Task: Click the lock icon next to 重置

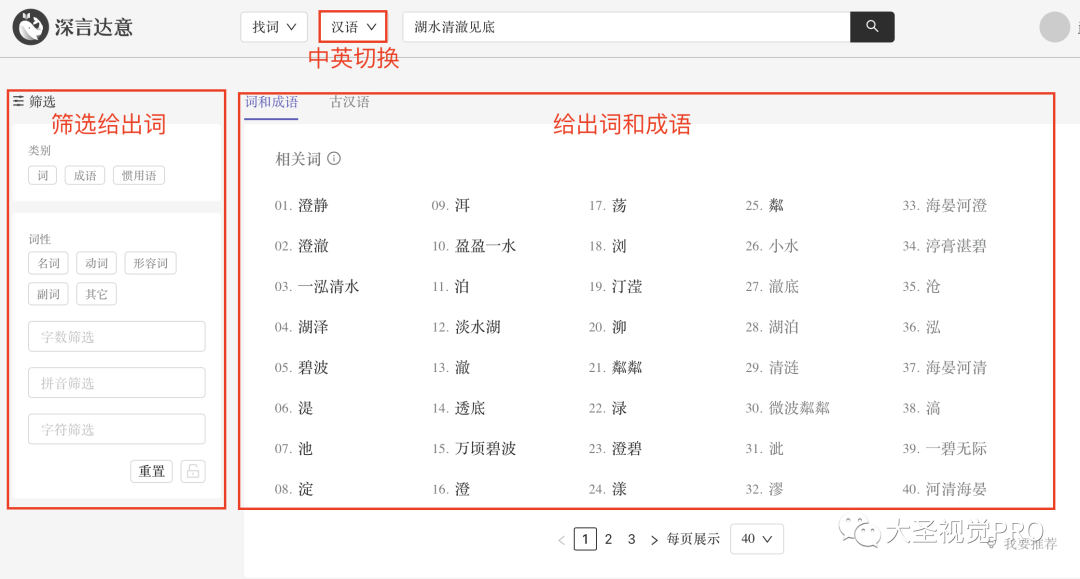Action: click(x=193, y=471)
